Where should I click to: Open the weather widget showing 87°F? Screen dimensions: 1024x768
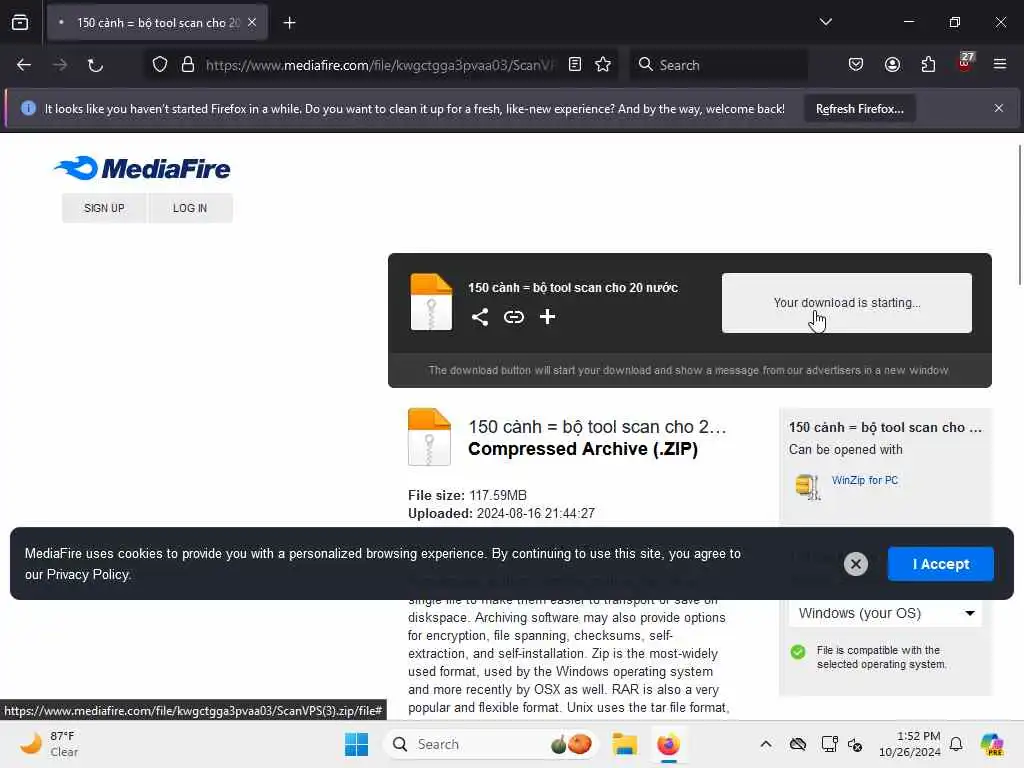click(49, 744)
